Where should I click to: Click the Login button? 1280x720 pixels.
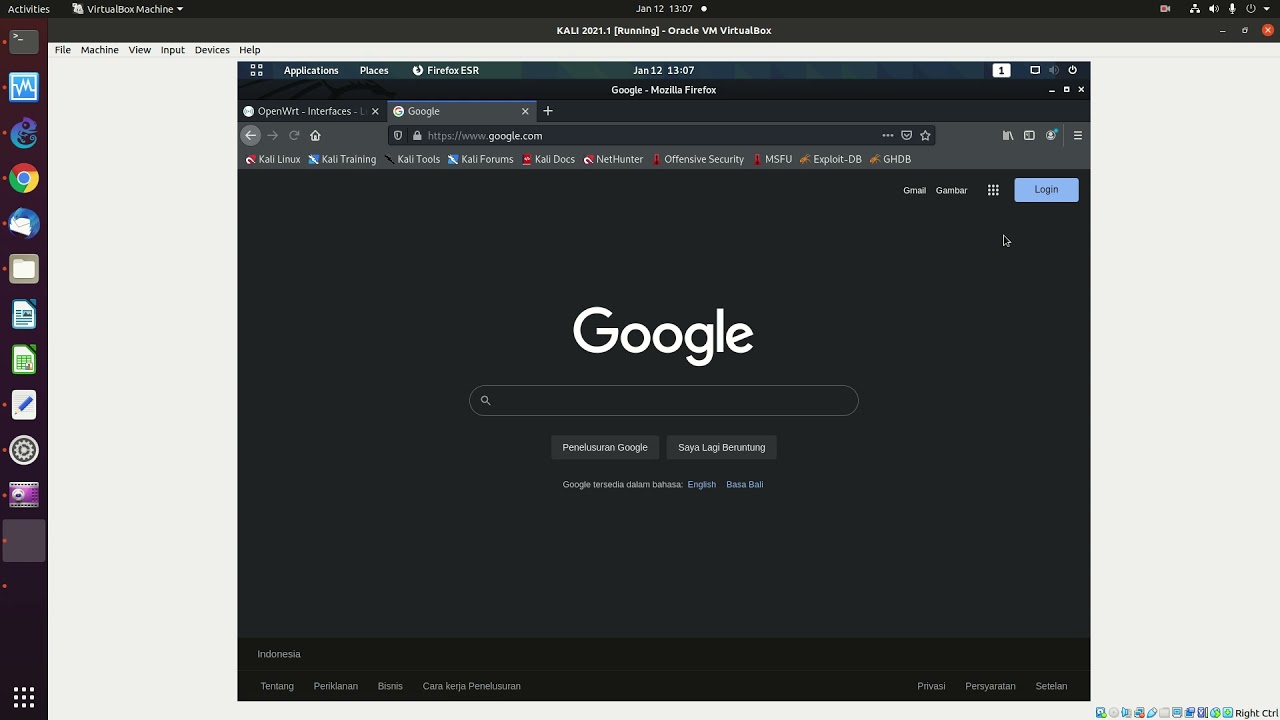[x=1046, y=190]
